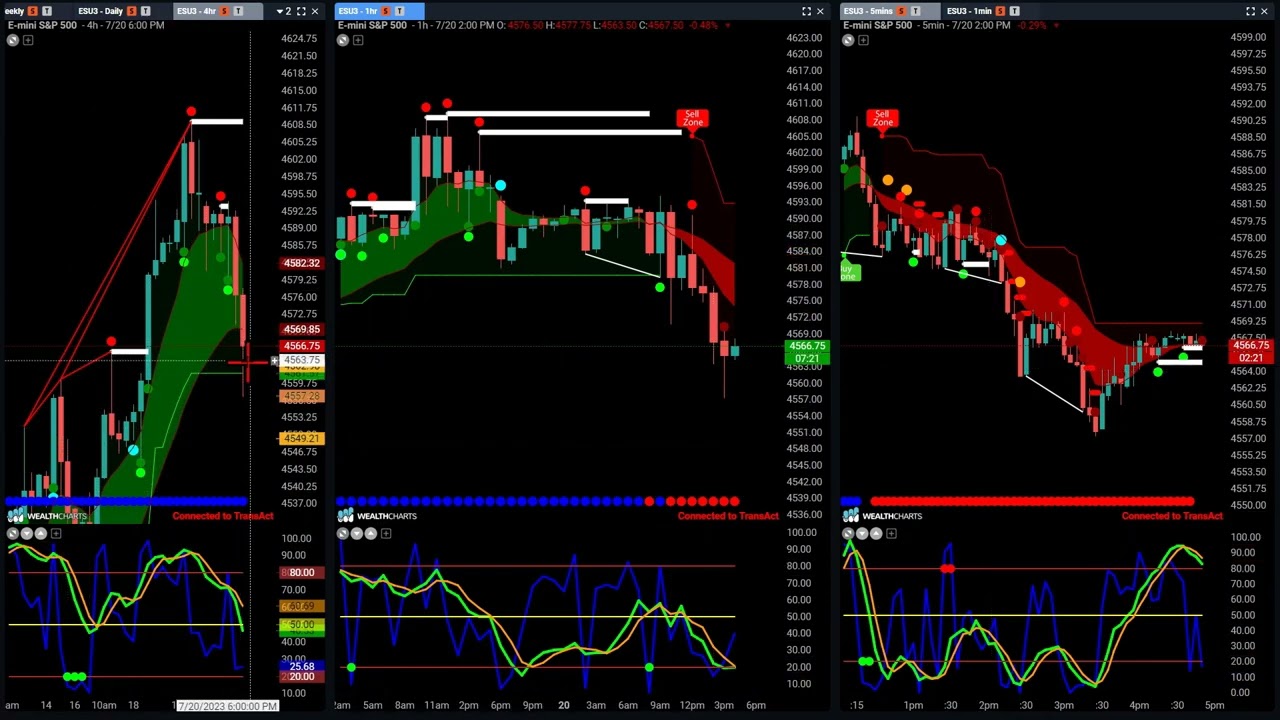The width and height of the screenshot is (1280, 720).
Task: Add indicator to 5mins oscillator pane
Action: pyautogui.click(x=892, y=534)
